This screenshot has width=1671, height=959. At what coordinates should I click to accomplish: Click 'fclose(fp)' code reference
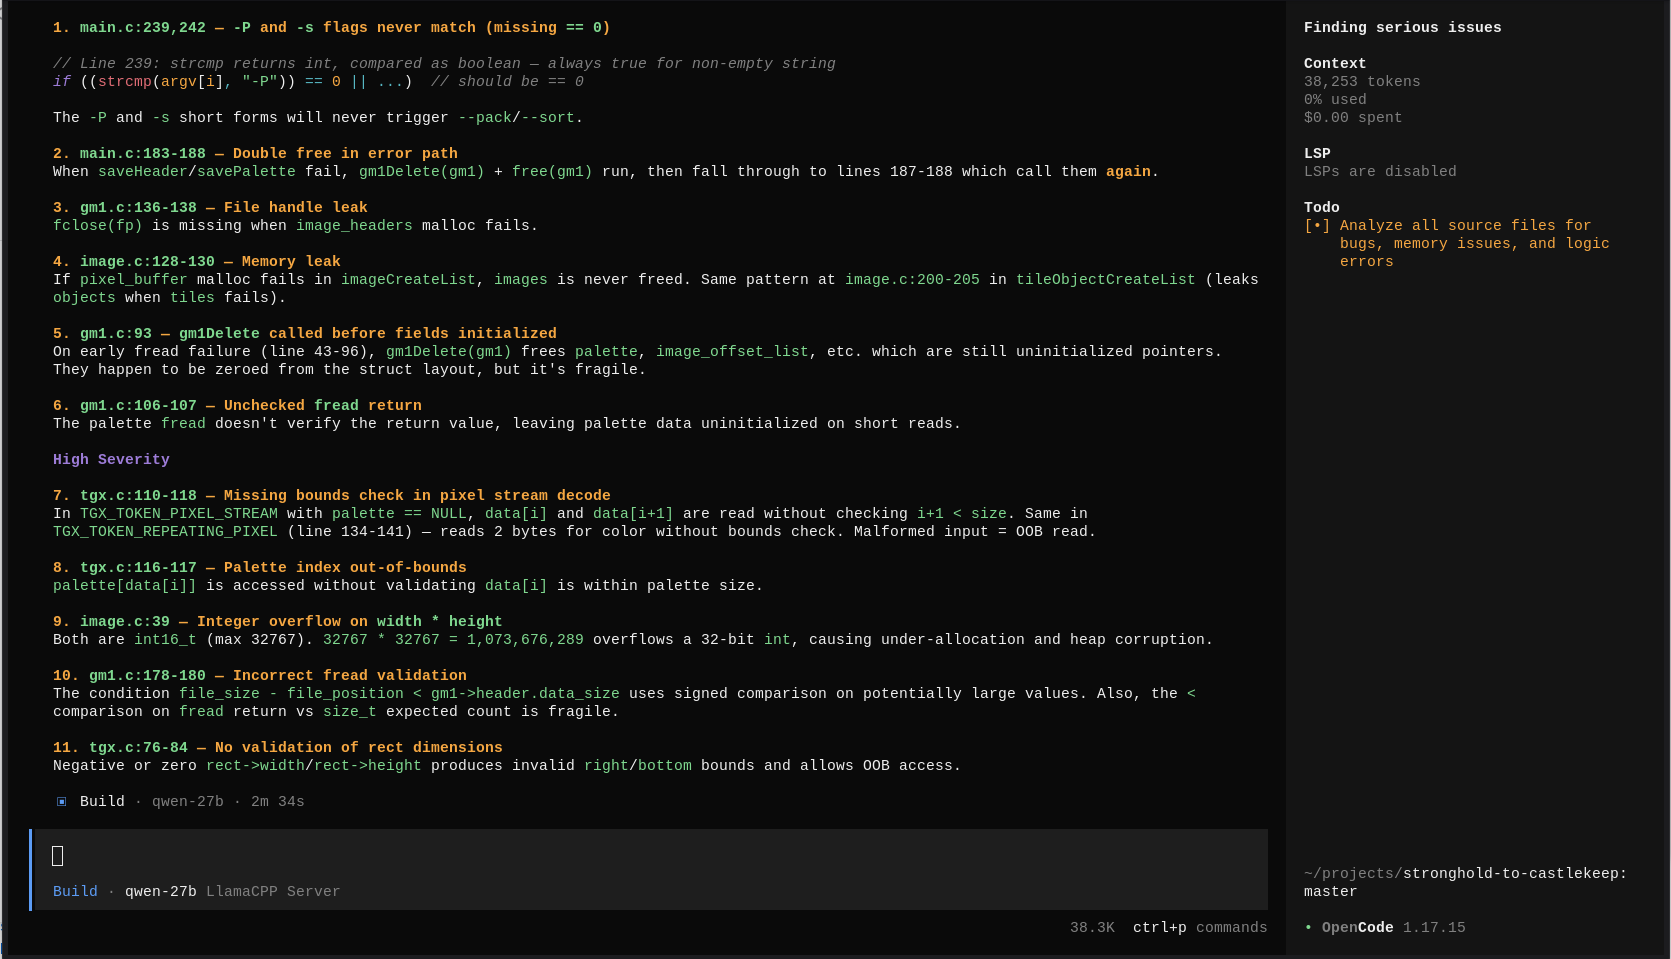point(98,226)
